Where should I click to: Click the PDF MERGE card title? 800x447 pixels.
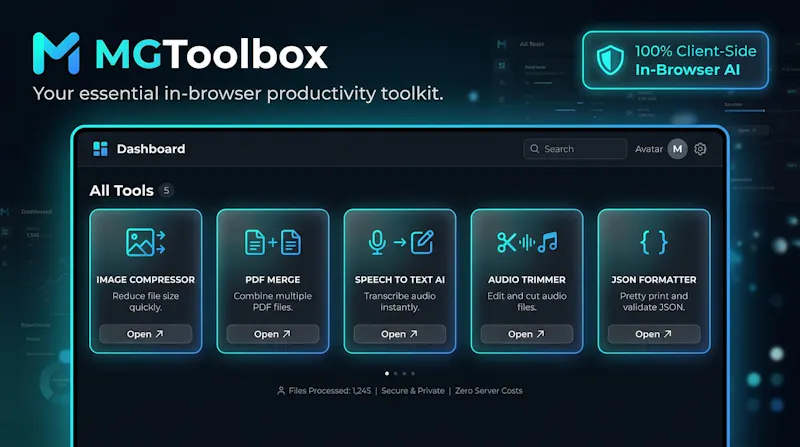272,280
